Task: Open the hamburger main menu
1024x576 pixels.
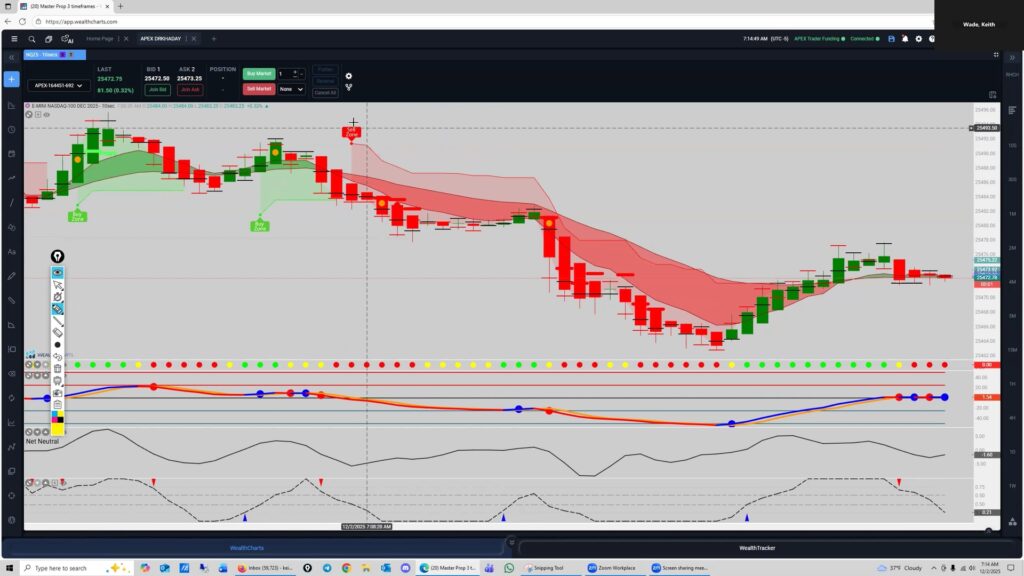Action: click(13, 39)
